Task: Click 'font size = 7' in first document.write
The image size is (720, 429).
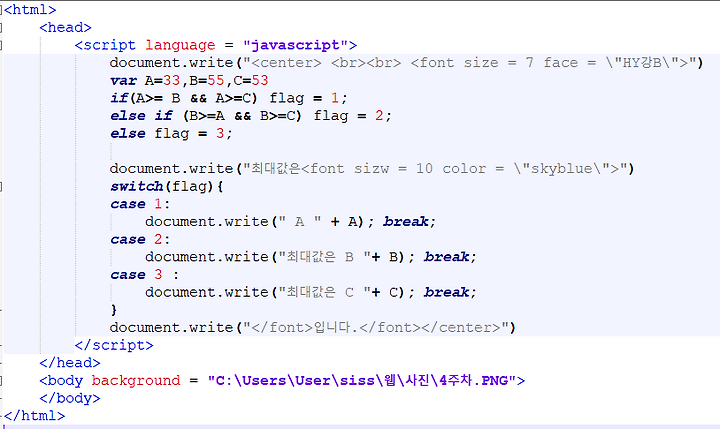Action: click(x=476, y=62)
